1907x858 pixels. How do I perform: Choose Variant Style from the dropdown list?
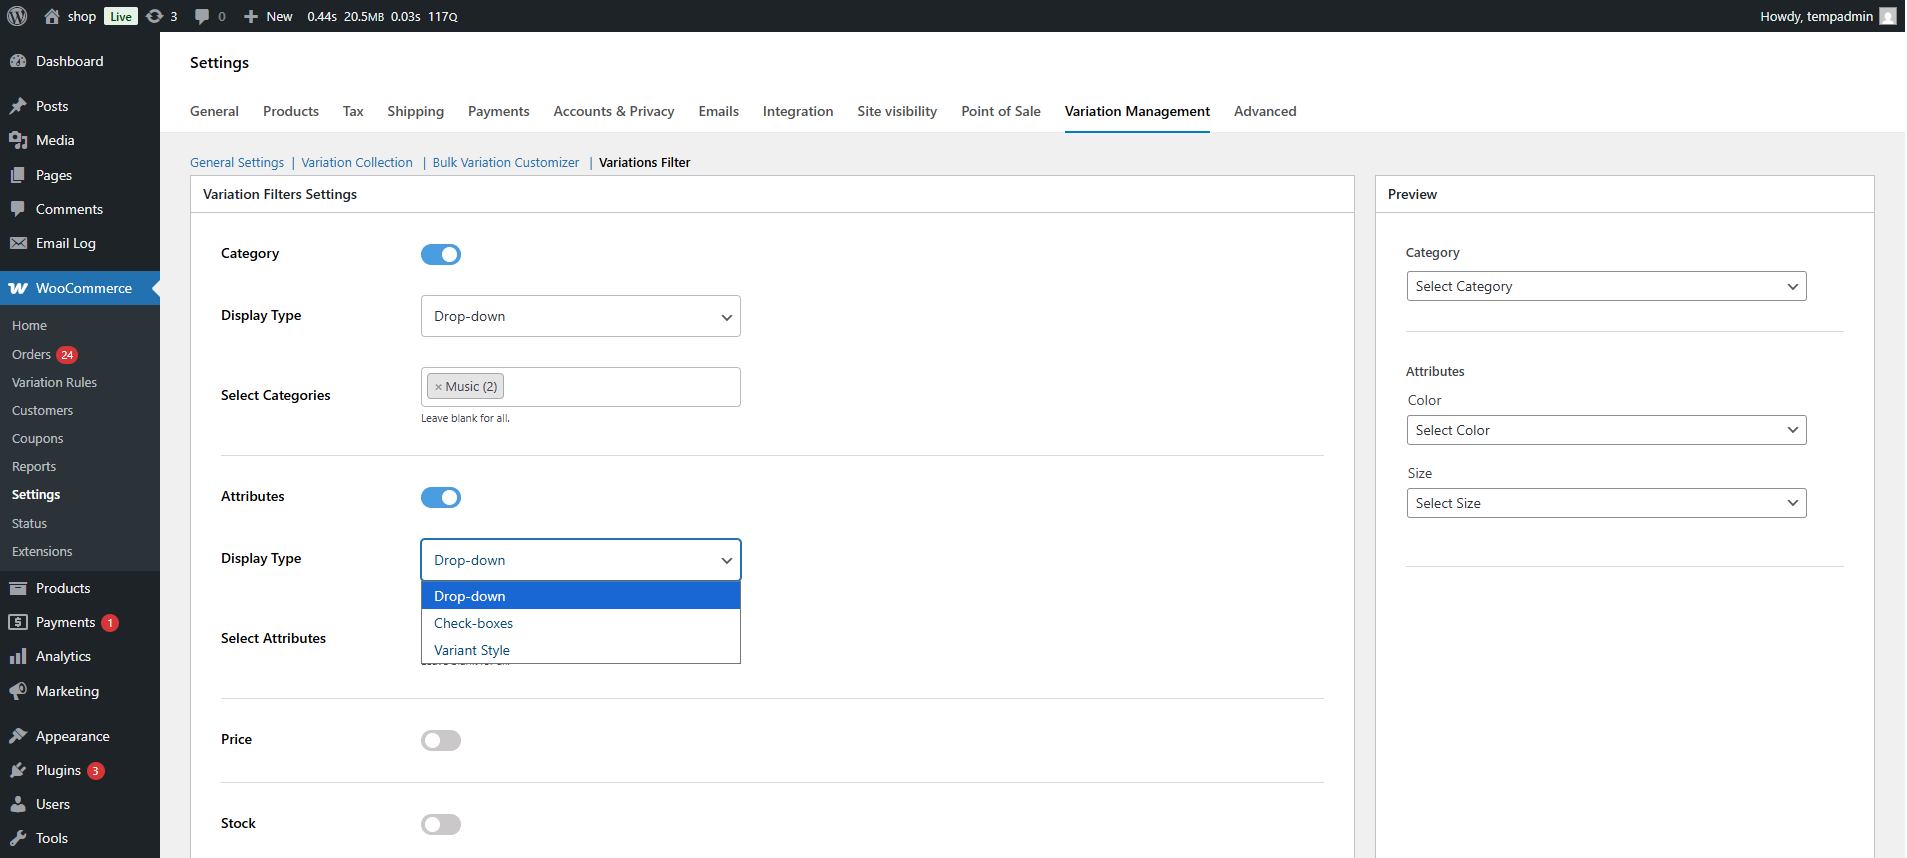coord(472,650)
